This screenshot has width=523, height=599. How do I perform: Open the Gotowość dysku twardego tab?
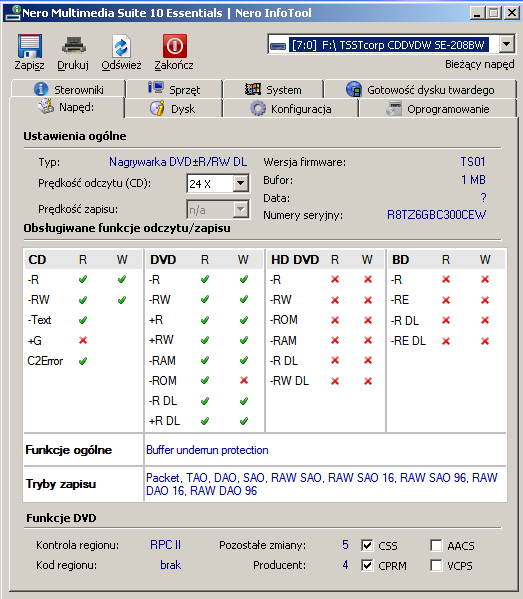[x=420, y=89]
